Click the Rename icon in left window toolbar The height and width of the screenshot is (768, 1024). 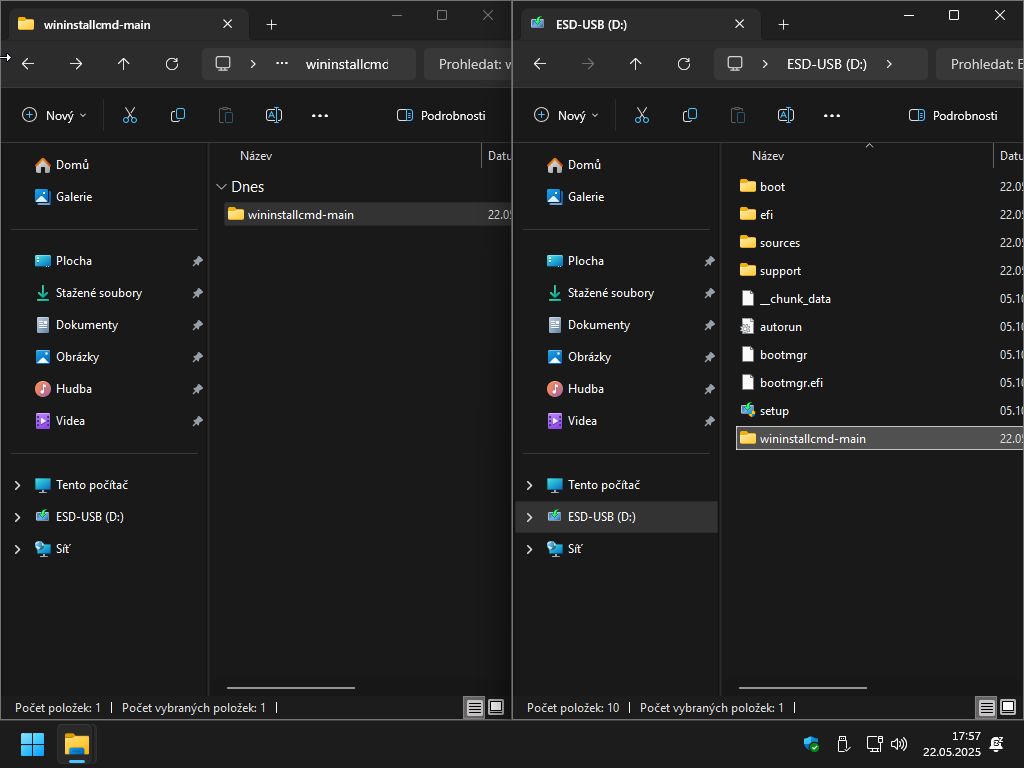pyautogui.click(x=274, y=116)
